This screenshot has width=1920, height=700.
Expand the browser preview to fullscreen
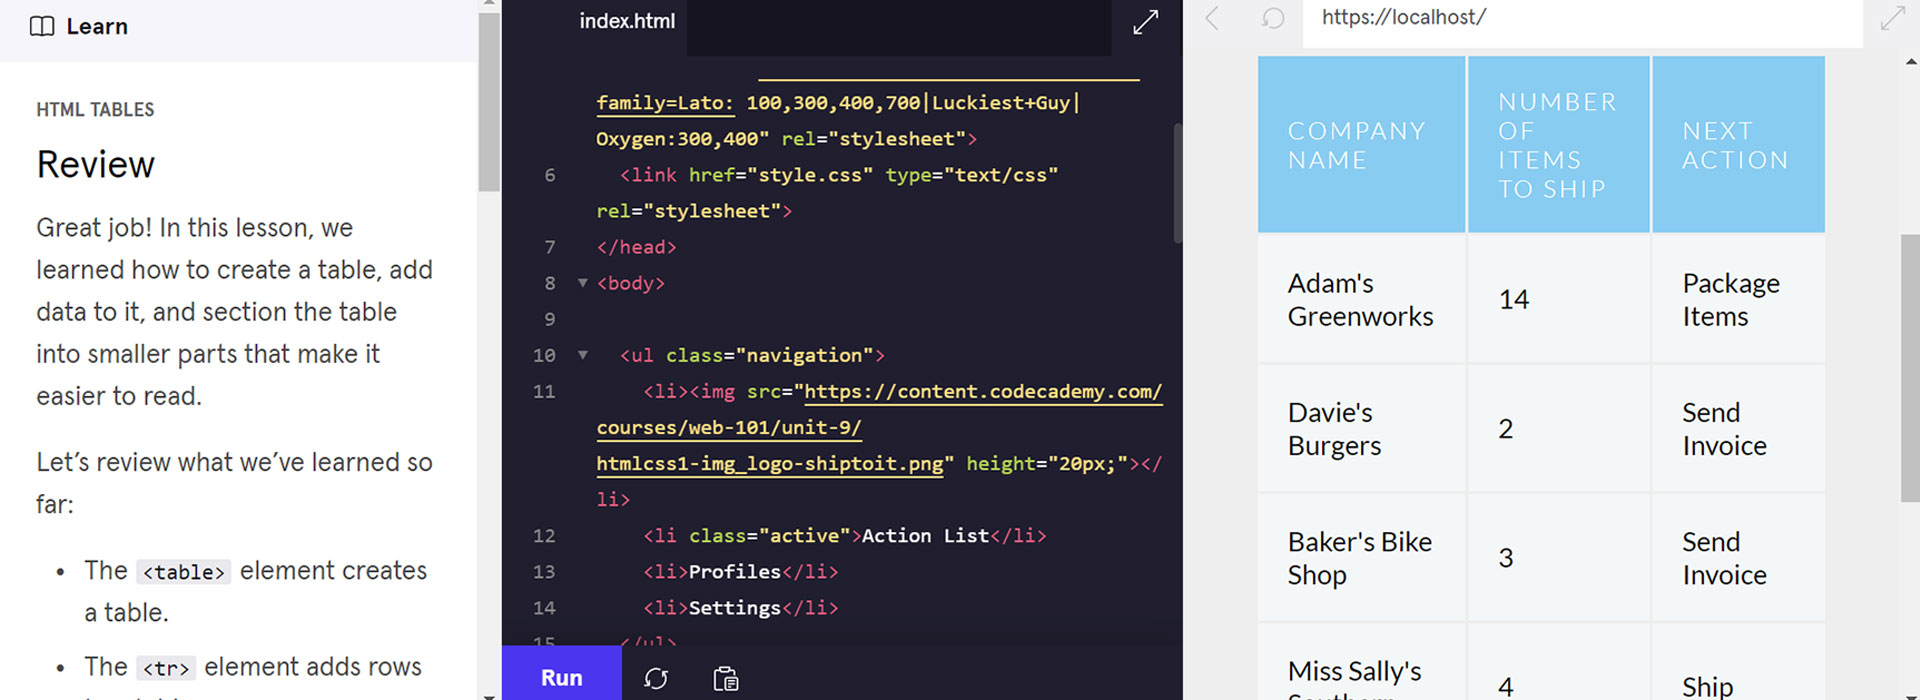(x=1892, y=19)
